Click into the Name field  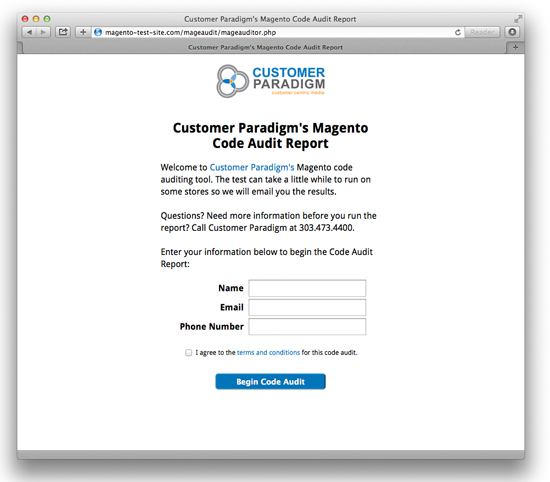click(307, 288)
